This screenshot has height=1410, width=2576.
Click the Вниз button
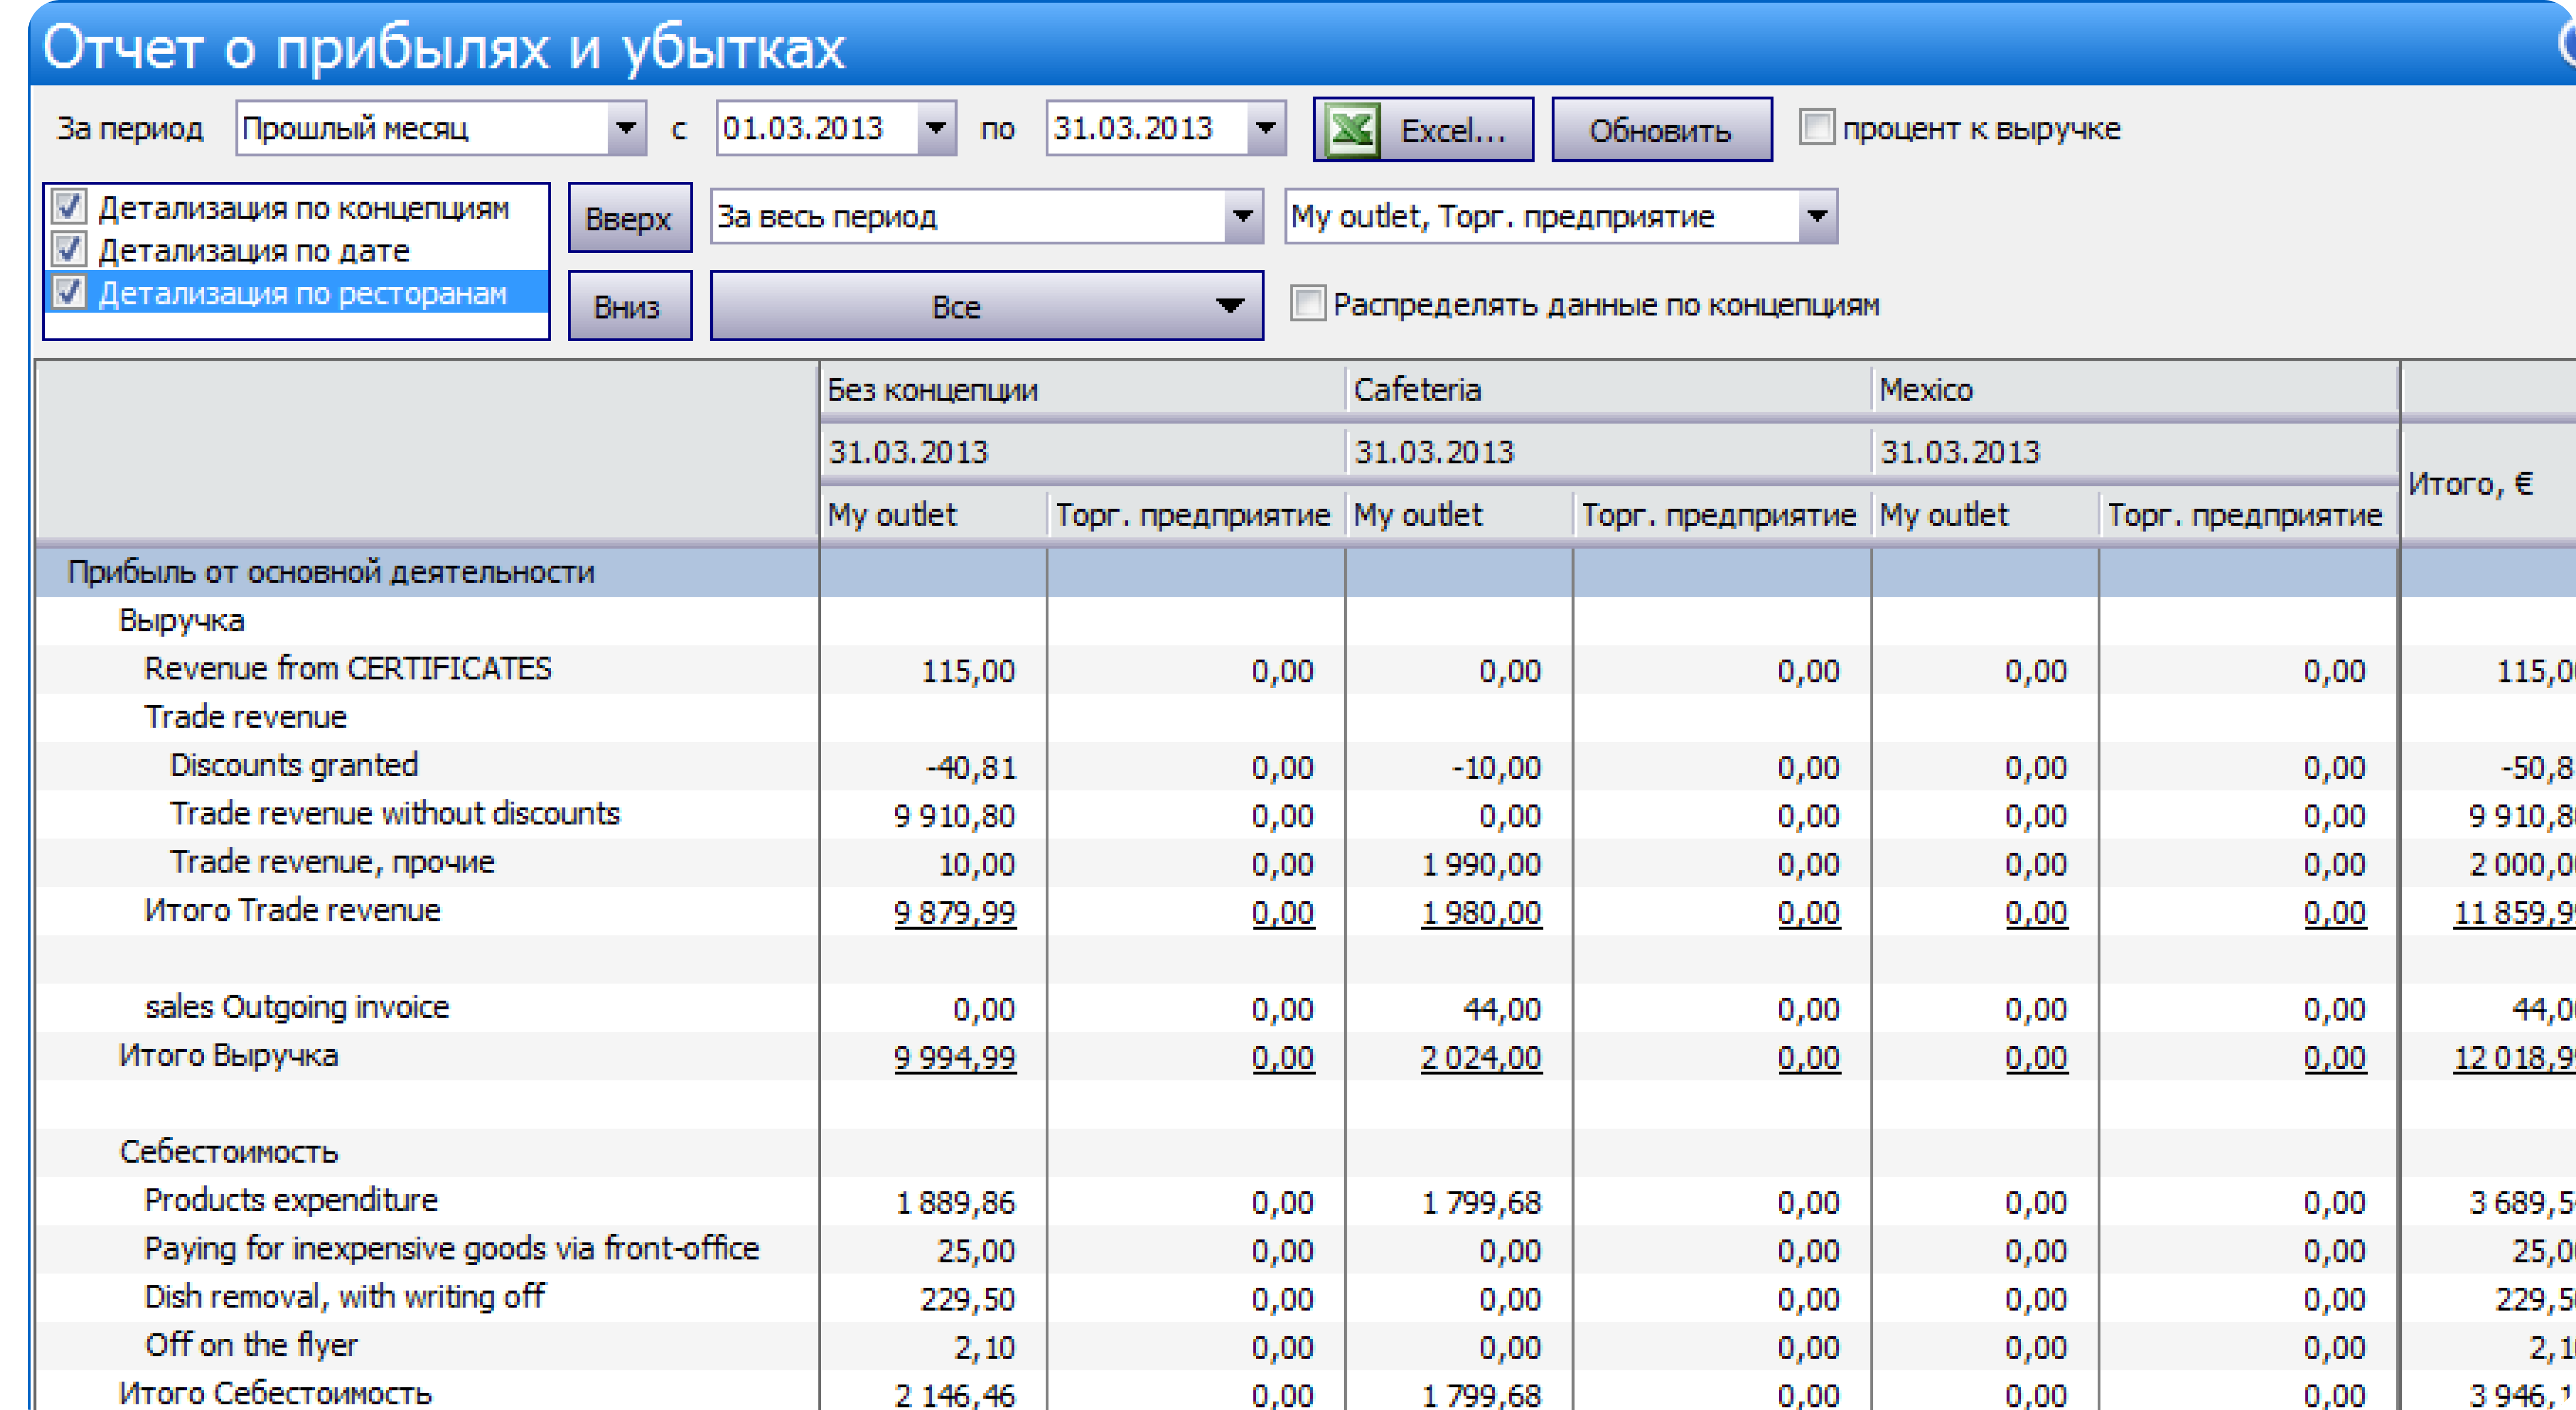(x=629, y=306)
